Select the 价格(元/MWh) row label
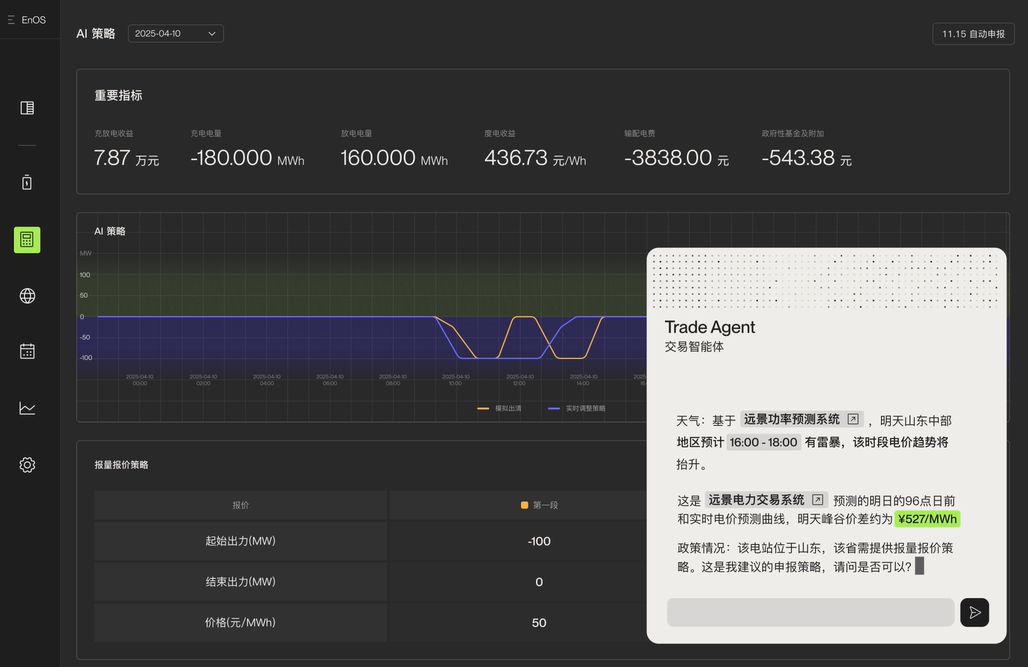Screen dimensions: 1028x667 click(x=241, y=622)
